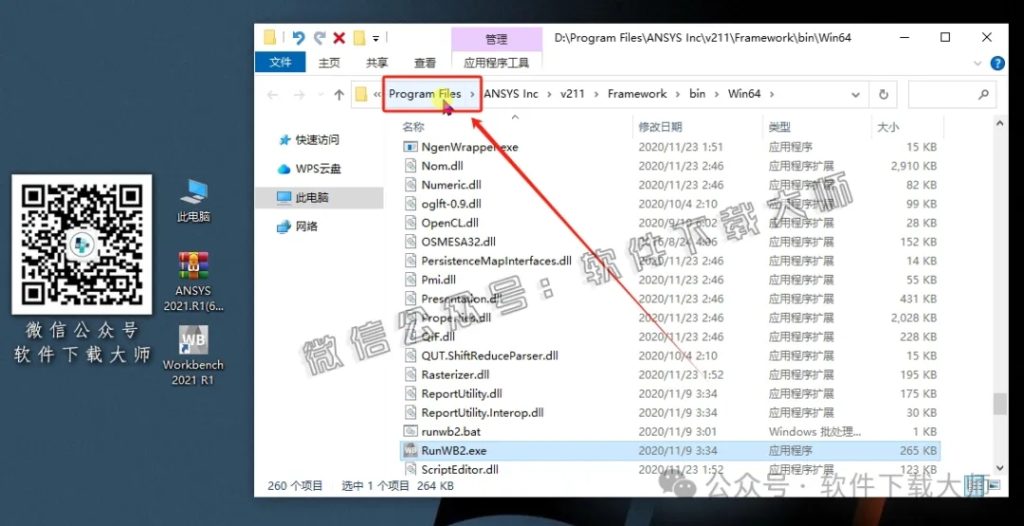
Task: Select 此电脑 in navigation pane
Action: pyautogui.click(x=319, y=197)
